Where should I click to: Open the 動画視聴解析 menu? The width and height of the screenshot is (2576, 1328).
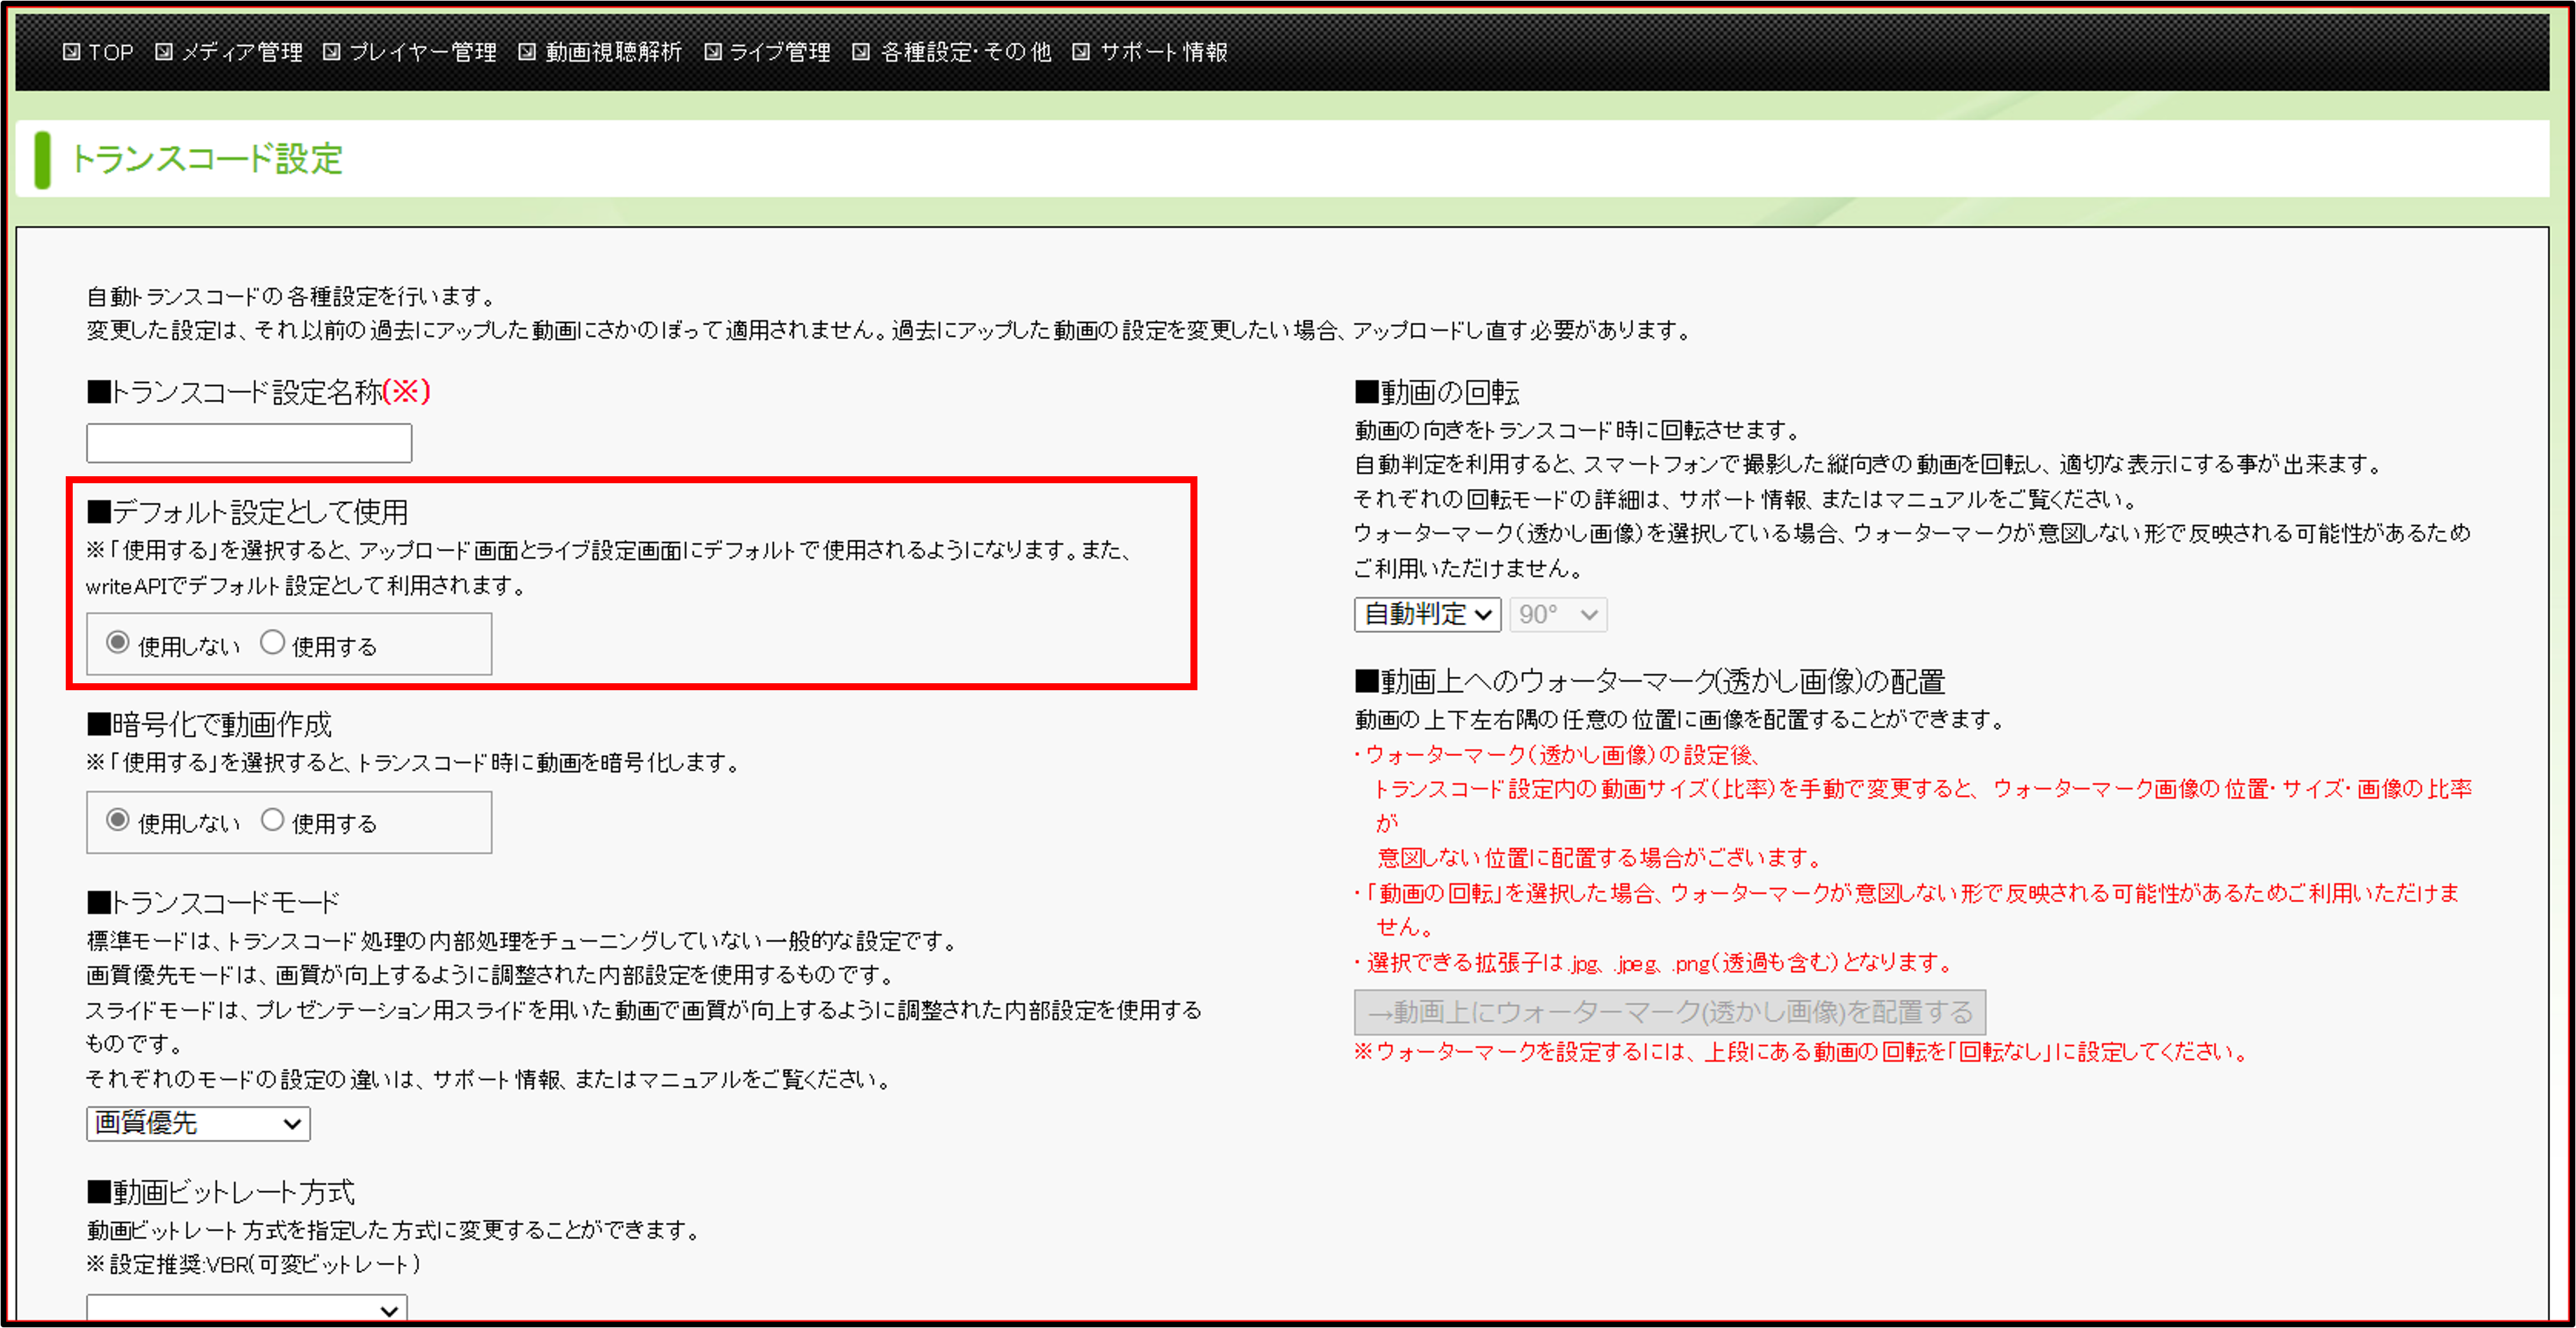point(613,52)
